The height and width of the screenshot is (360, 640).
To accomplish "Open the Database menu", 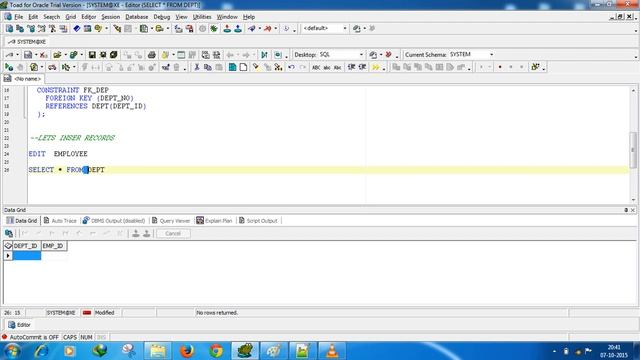I will click(x=136, y=17).
